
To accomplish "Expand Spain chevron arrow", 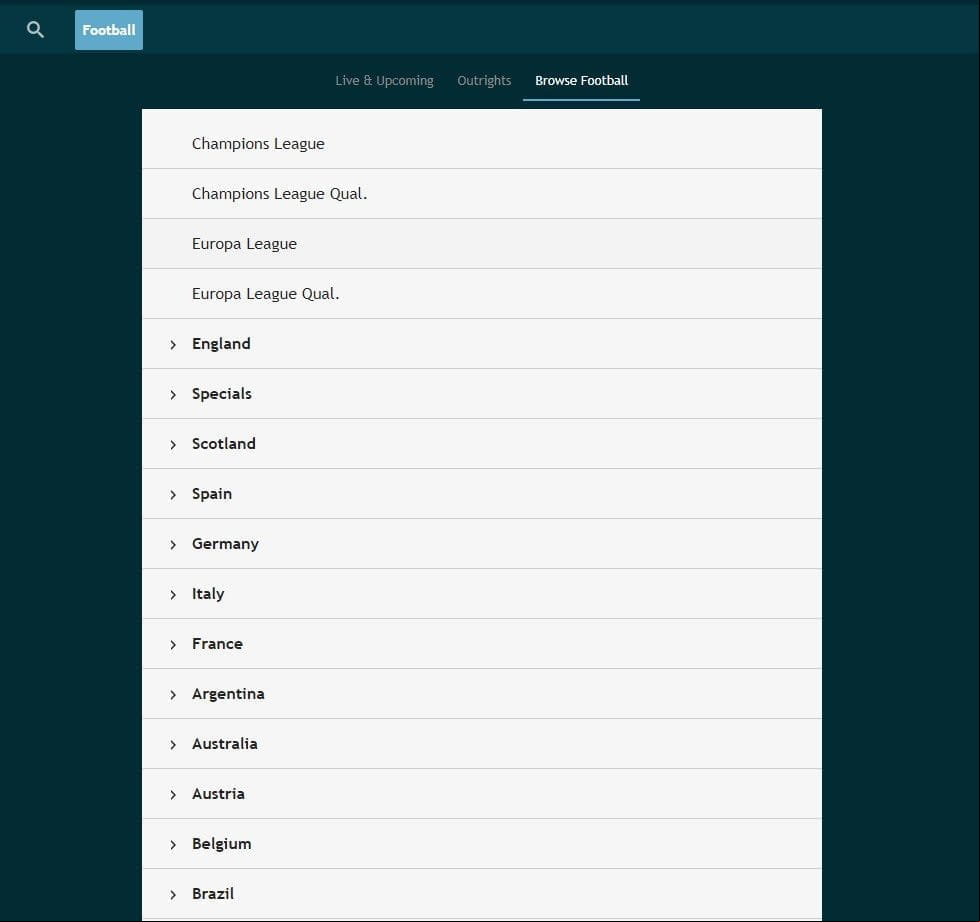I will 173,494.
